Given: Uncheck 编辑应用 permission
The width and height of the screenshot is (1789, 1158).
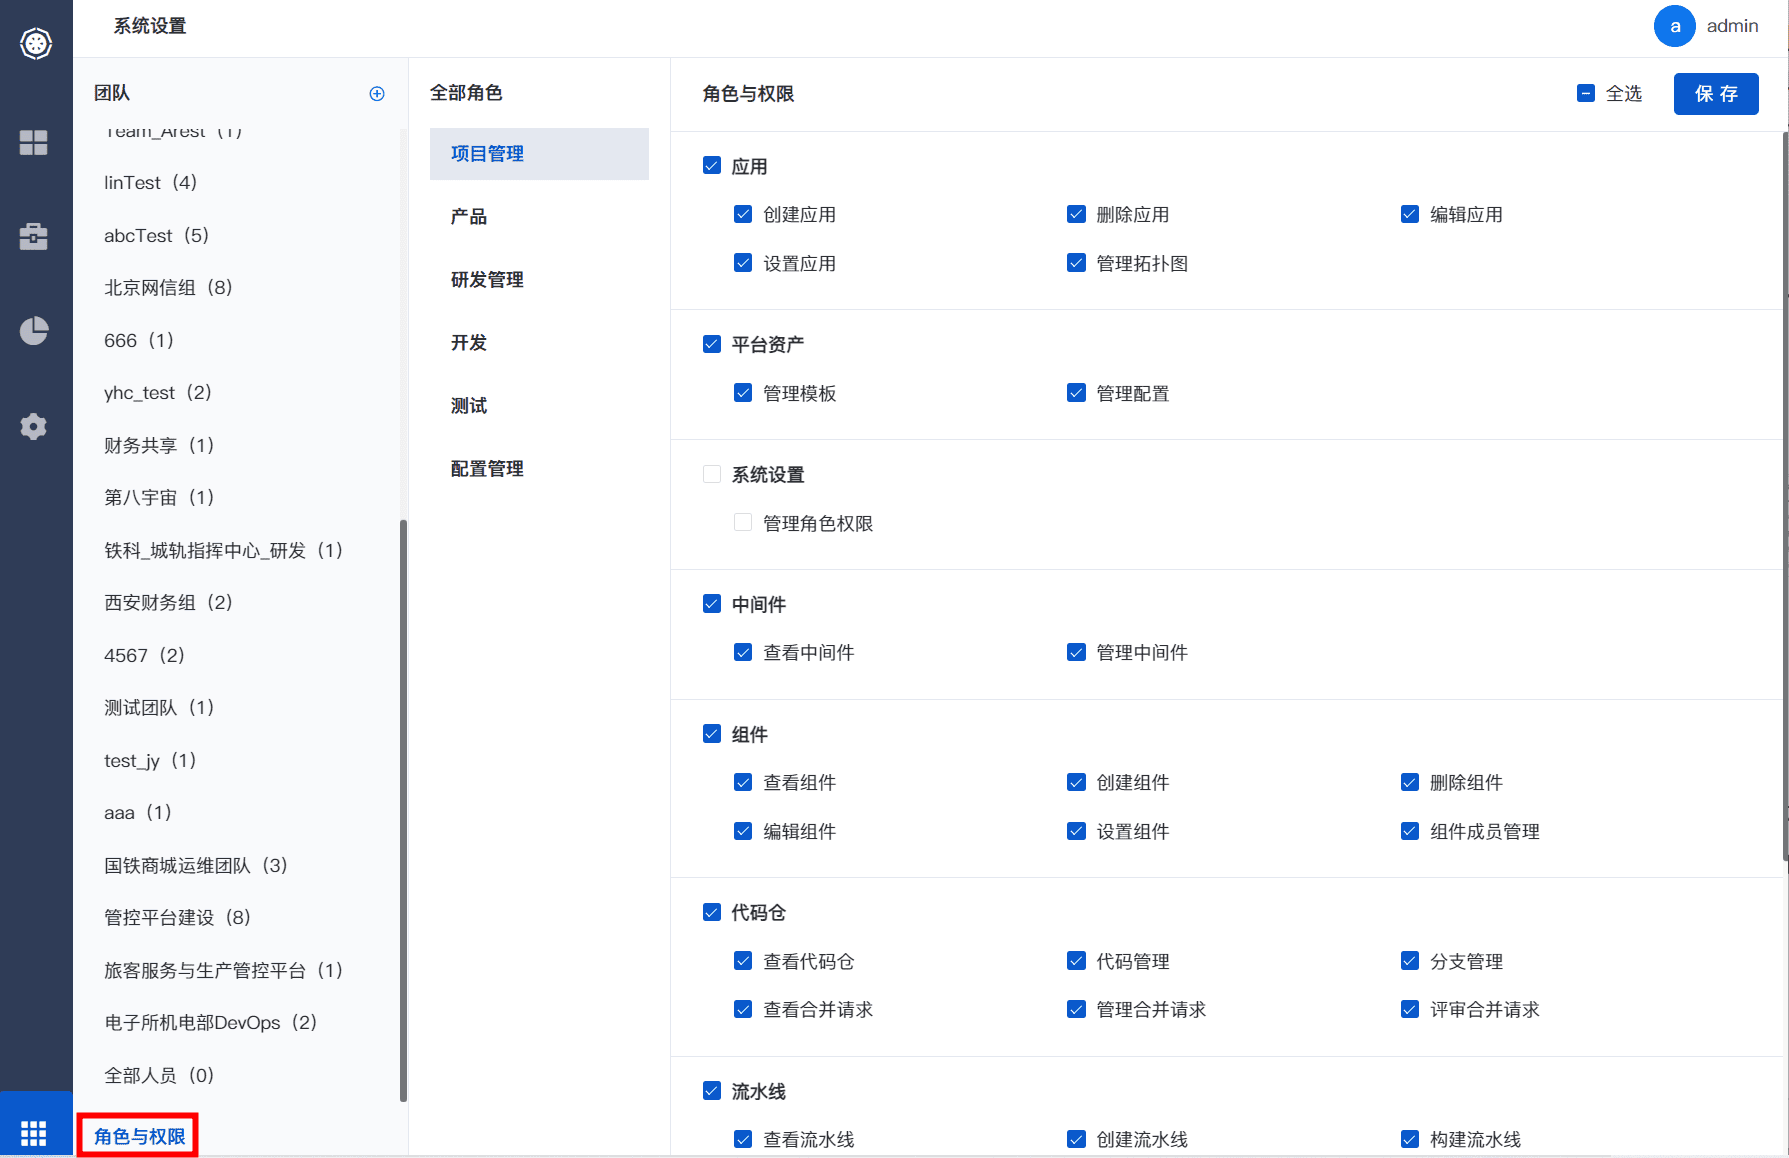Looking at the screenshot, I should (x=1410, y=214).
